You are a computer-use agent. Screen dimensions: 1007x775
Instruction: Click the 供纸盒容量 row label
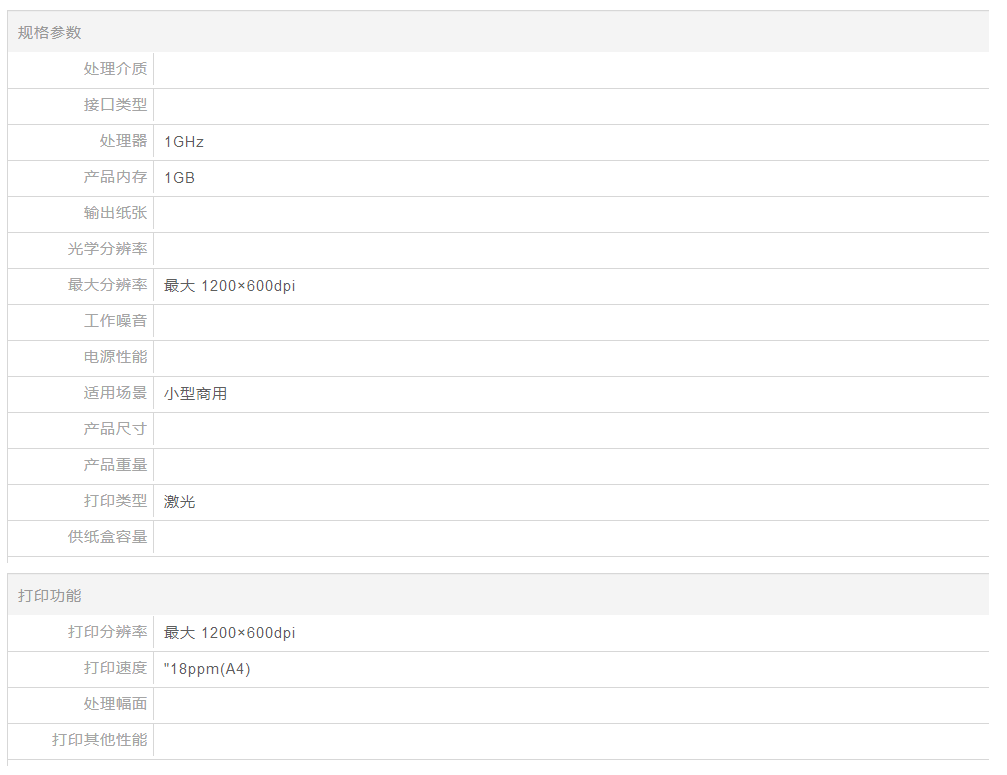107,537
